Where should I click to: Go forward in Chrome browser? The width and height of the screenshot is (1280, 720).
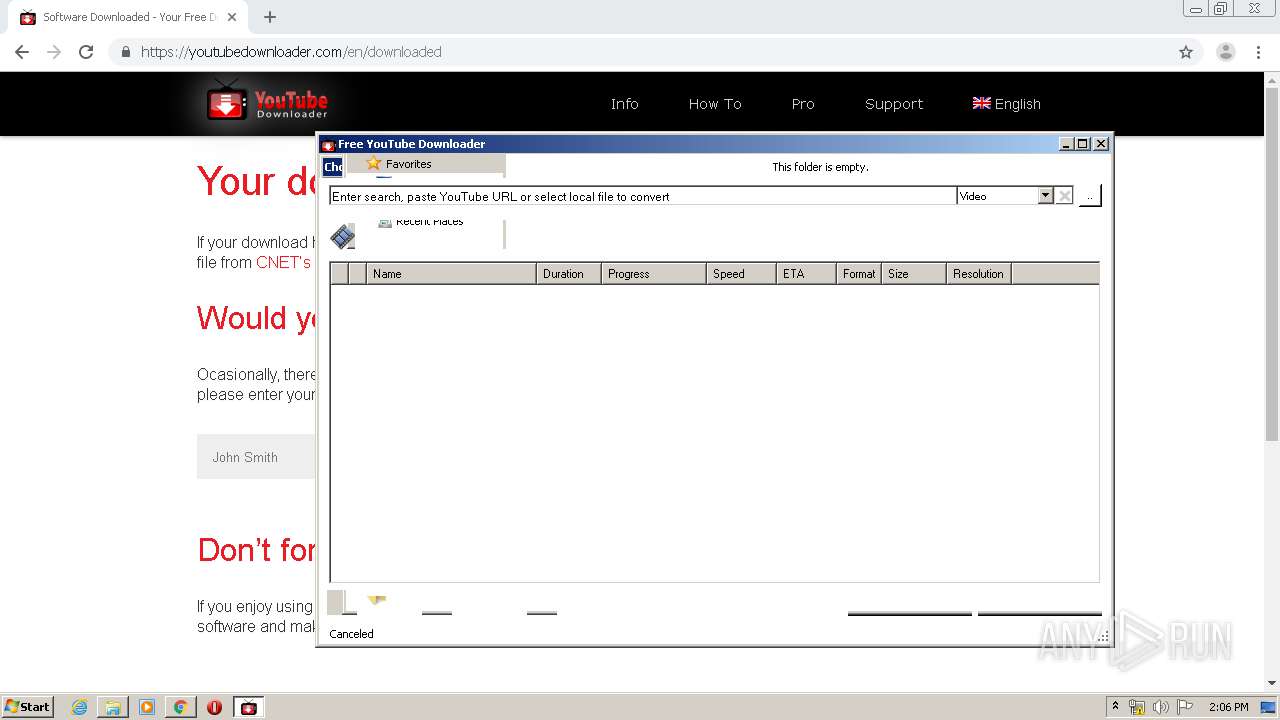pyautogui.click(x=54, y=52)
